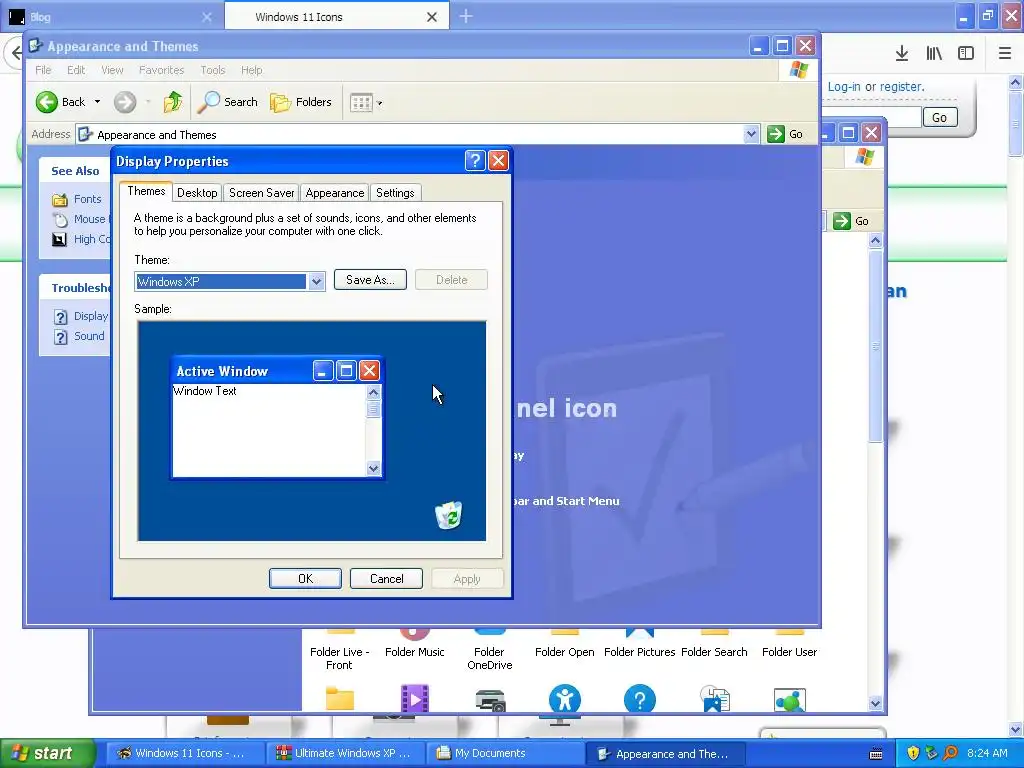Toggle the Folders pane button
Viewport: 1024px width, 768px height.
point(301,102)
